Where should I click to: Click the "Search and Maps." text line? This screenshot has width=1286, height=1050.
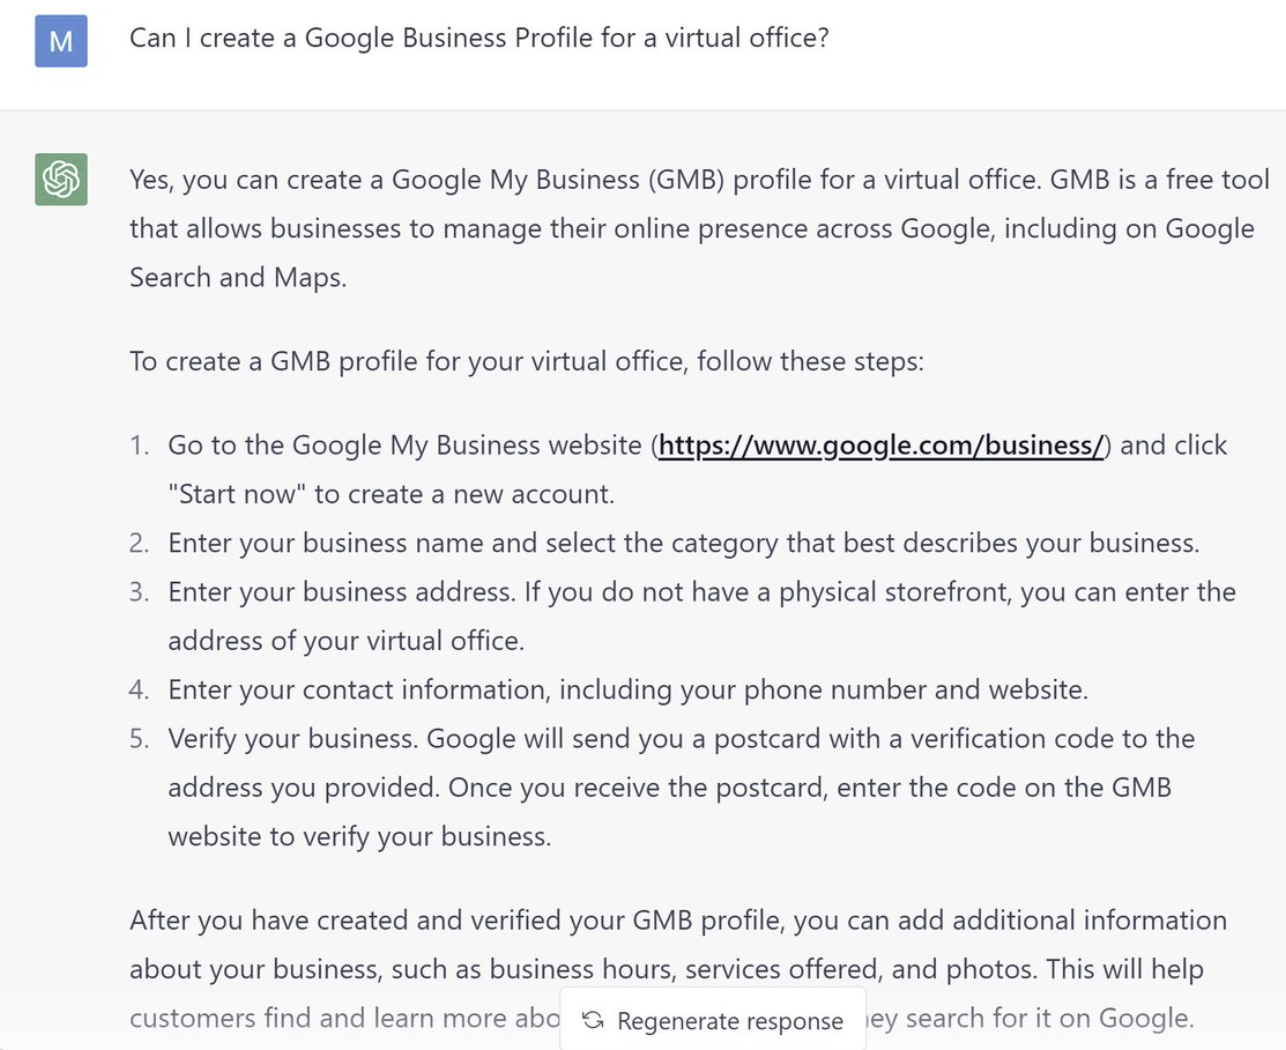click(238, 277)
